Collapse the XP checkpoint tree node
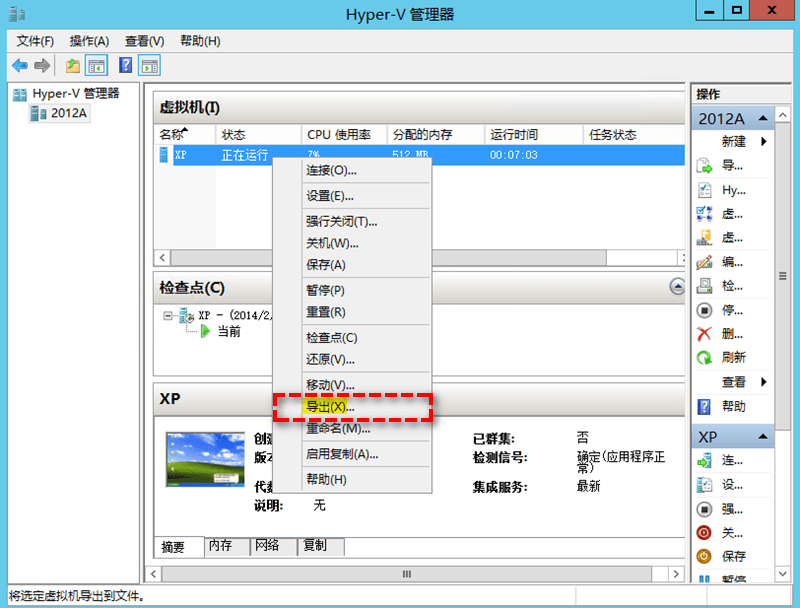The image size is (800, 608). 167,316
